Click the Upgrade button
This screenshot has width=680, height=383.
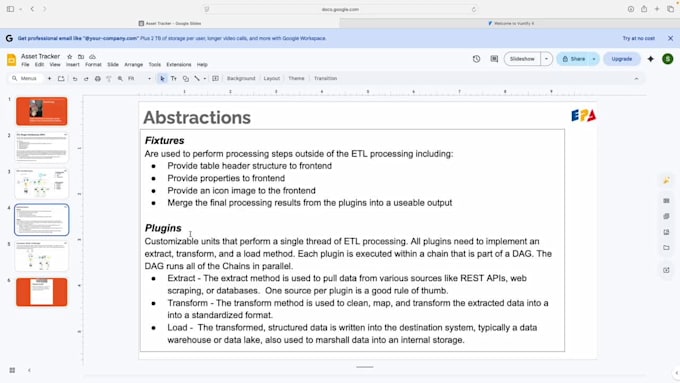621,59
